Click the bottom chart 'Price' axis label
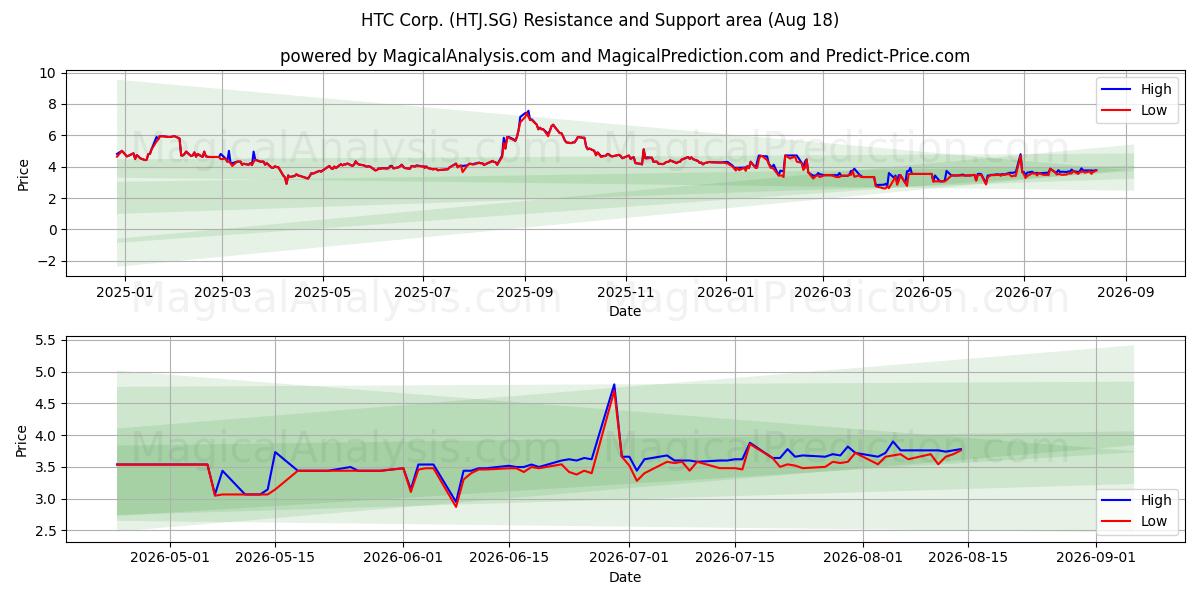The image size is (1200, 600). (x=23, y=439)
